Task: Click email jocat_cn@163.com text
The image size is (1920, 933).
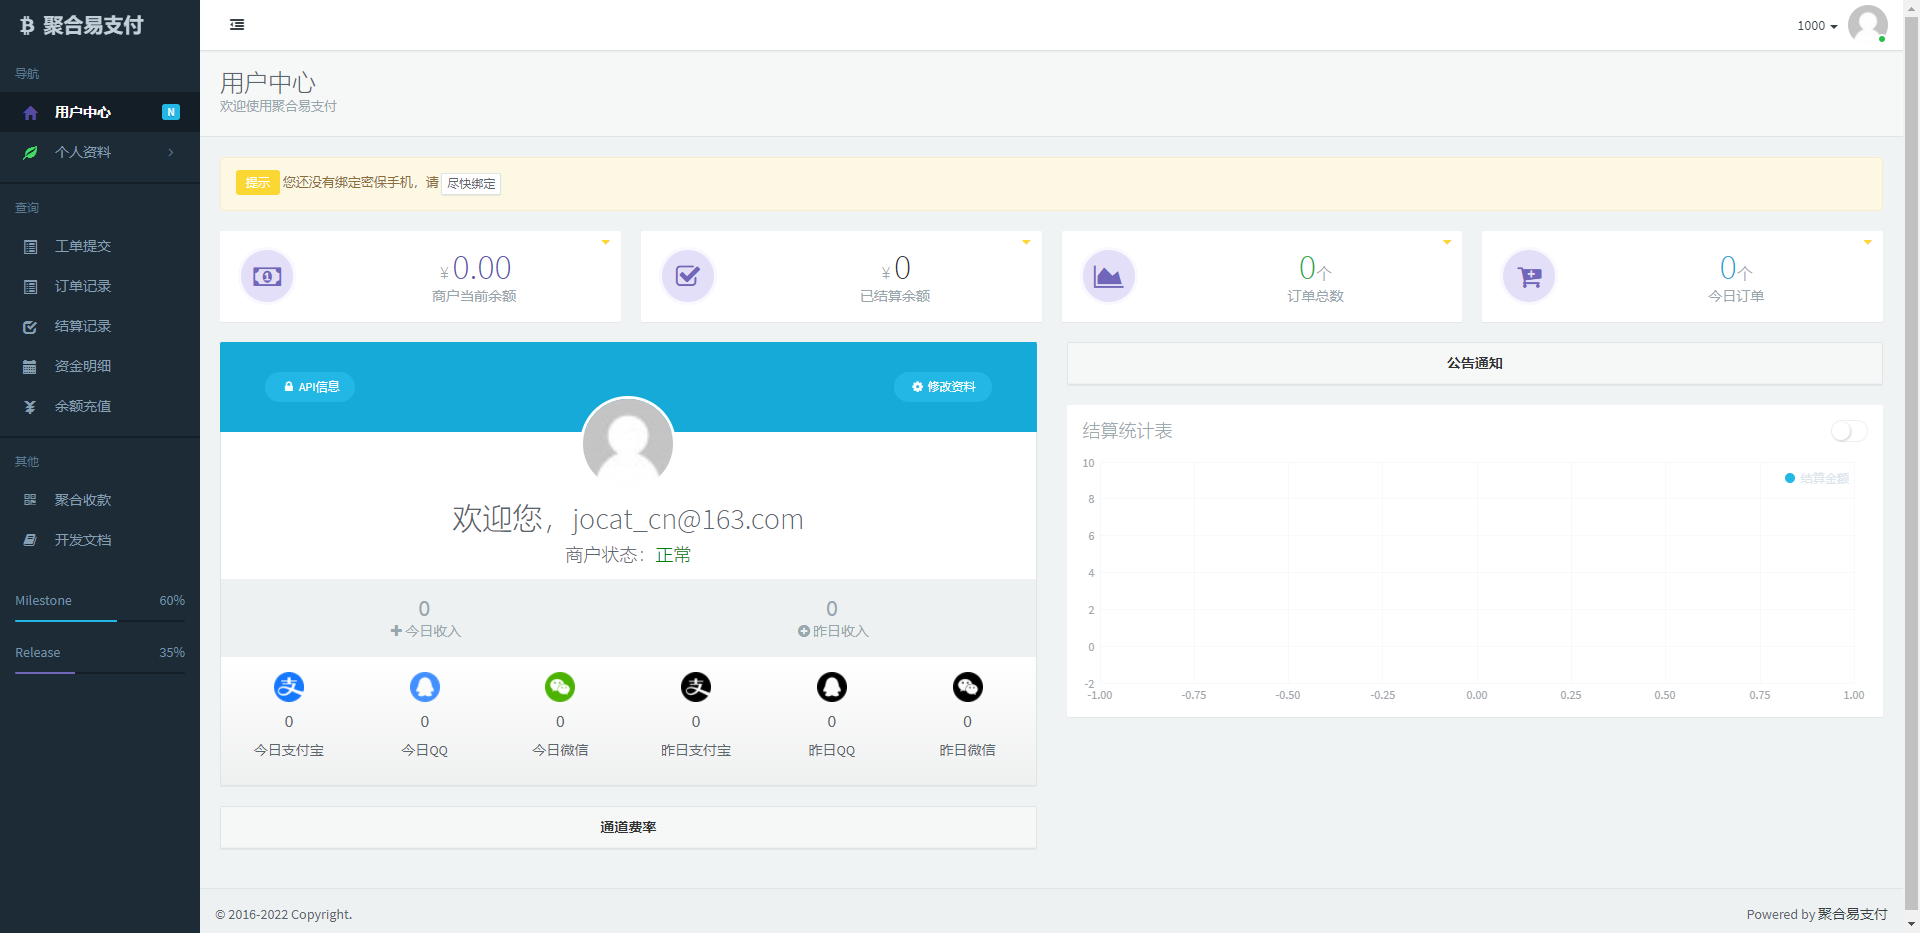Action: 688,519
